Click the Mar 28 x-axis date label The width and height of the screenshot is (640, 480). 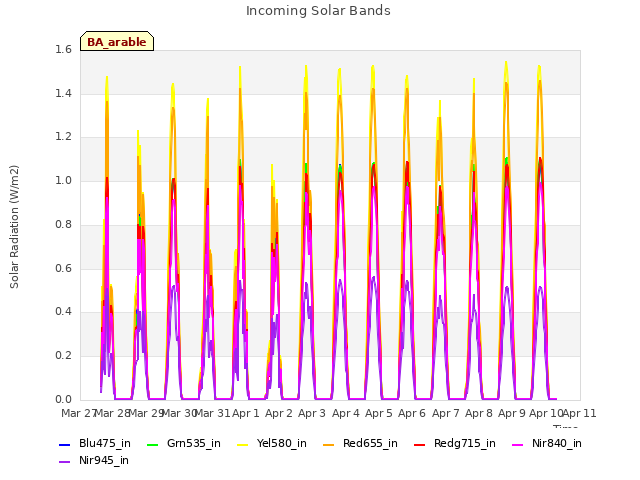(x=113, y=413)
